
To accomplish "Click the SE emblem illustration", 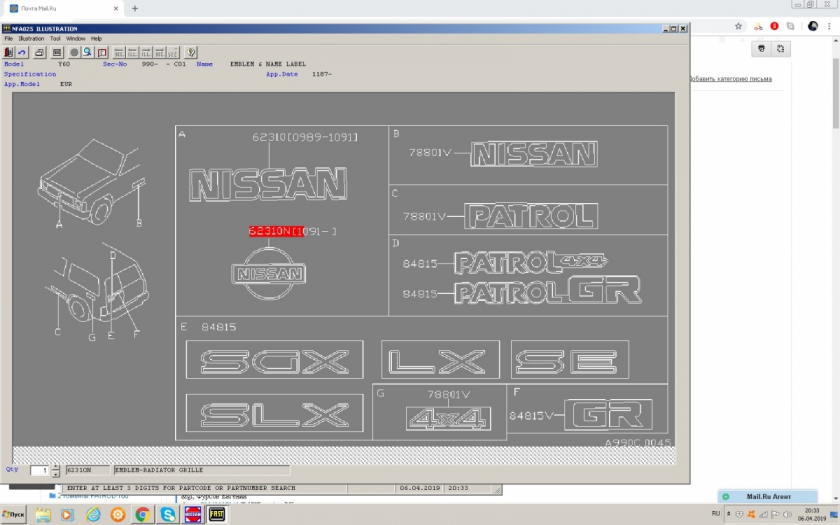I will (x=570, y=359).
